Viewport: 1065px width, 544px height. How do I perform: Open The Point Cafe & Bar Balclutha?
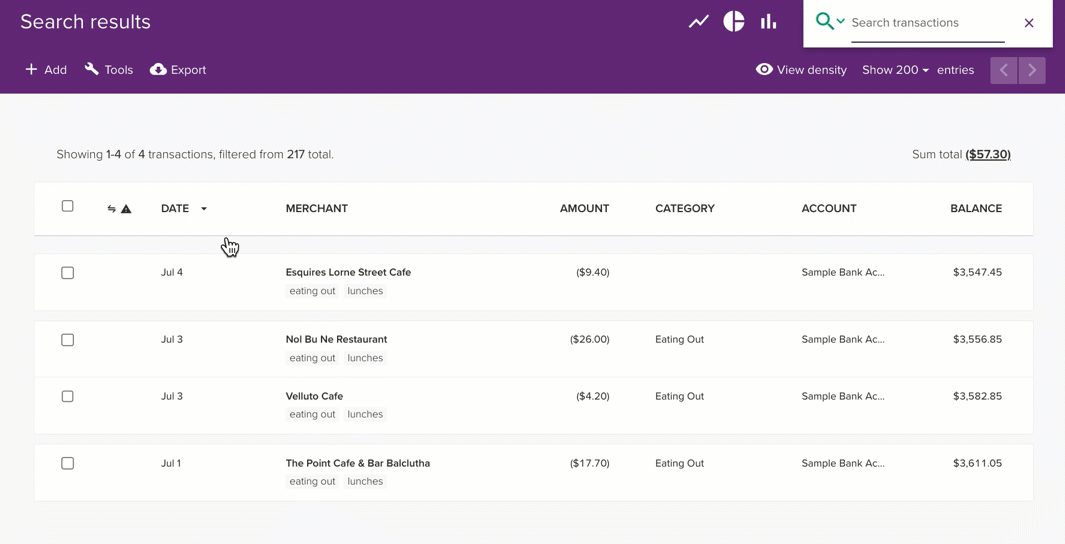(357, 463)
